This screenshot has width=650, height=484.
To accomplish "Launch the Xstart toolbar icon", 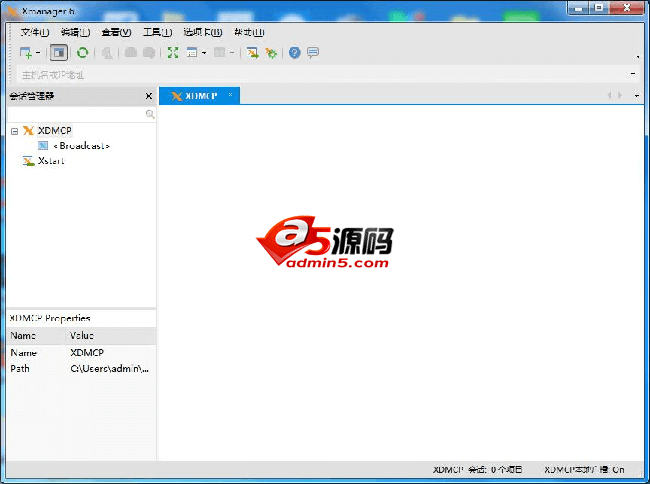I will pyautogui.click(x=252, y=53).
